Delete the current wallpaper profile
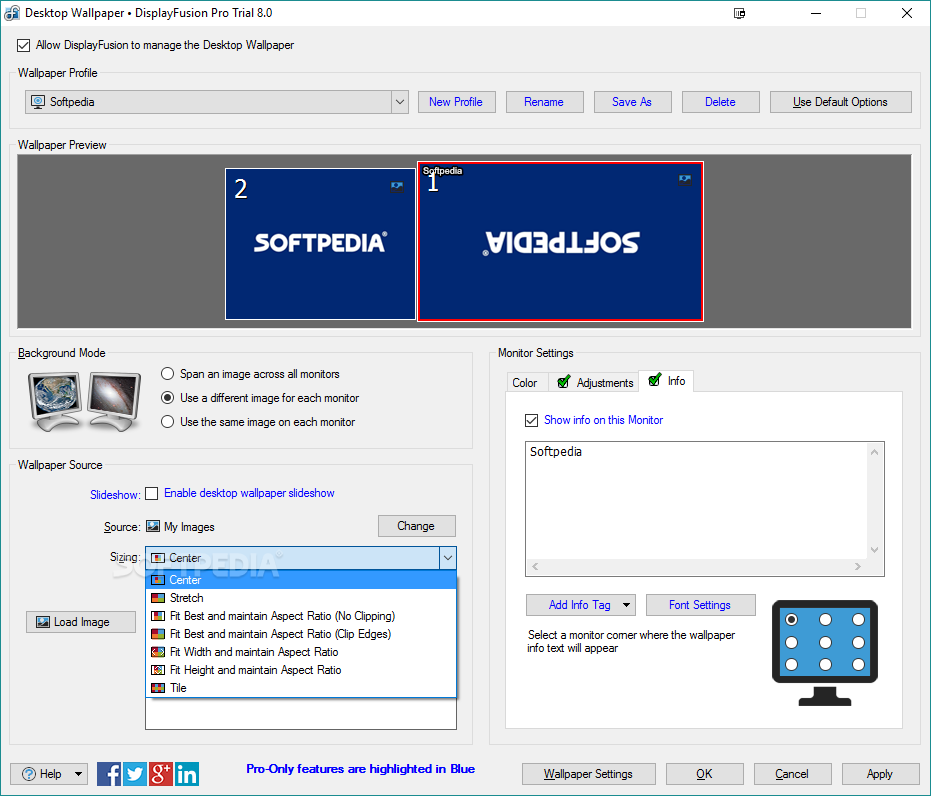931x796 pixels. 720,102
